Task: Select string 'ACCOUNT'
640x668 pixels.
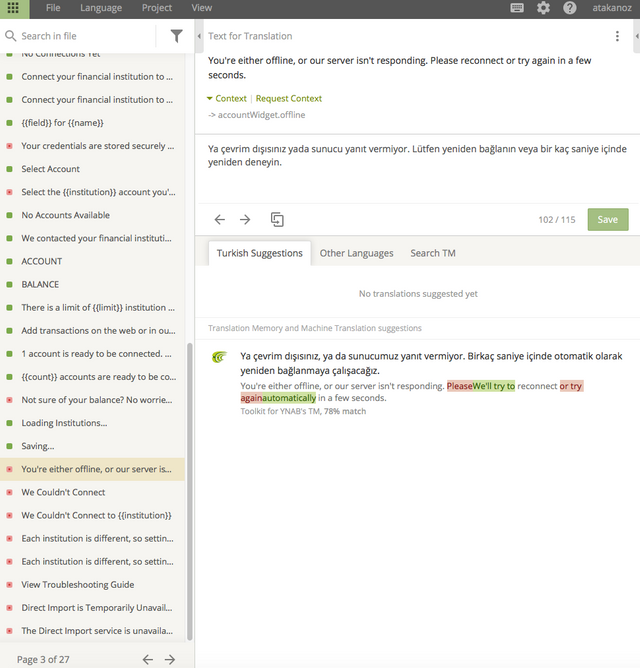Action: pyautogui.click(x=92, y=261)
